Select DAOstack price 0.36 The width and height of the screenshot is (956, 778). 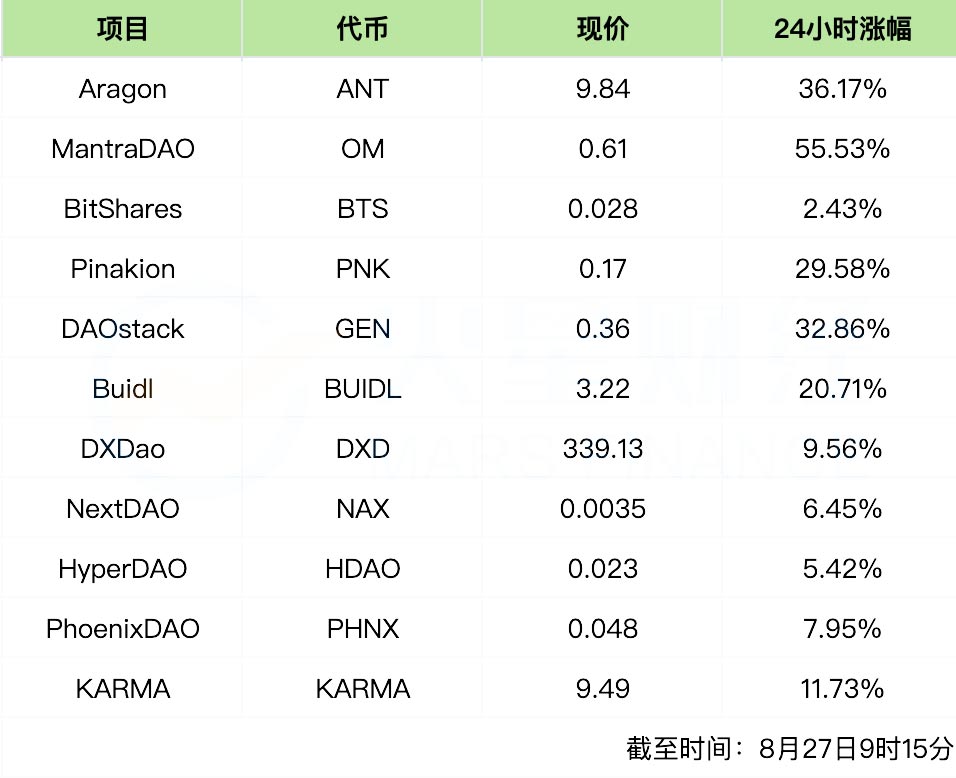click(x=602, y=329)
